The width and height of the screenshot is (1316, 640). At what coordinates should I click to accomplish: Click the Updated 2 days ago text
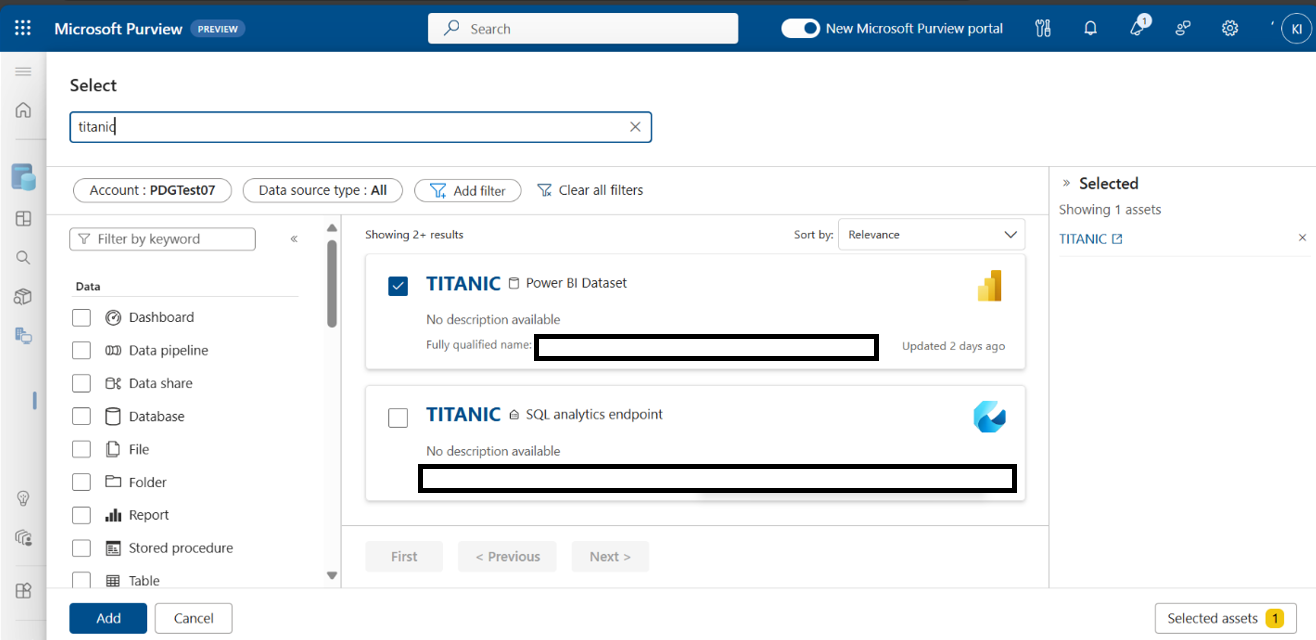pyautogui.click(x=953, y=346)
